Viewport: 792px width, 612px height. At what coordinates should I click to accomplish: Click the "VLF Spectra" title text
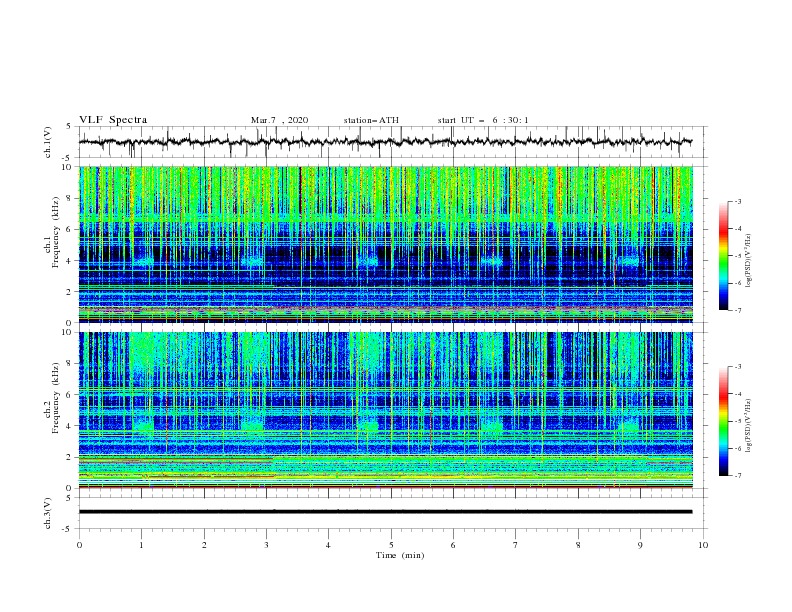(113, 120)
